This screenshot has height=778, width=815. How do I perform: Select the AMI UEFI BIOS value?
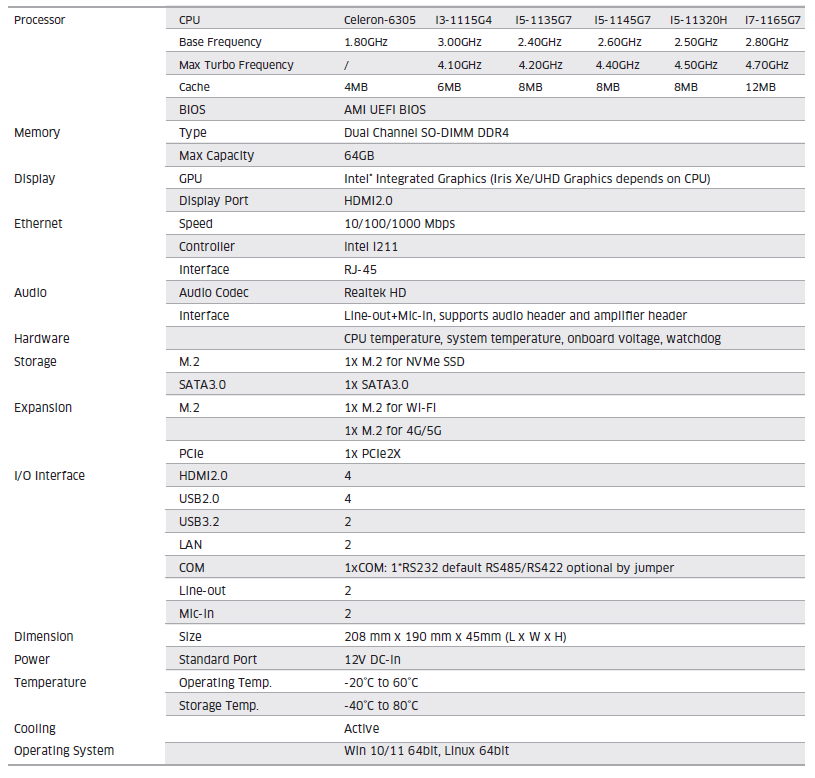[x=384, y=110]
